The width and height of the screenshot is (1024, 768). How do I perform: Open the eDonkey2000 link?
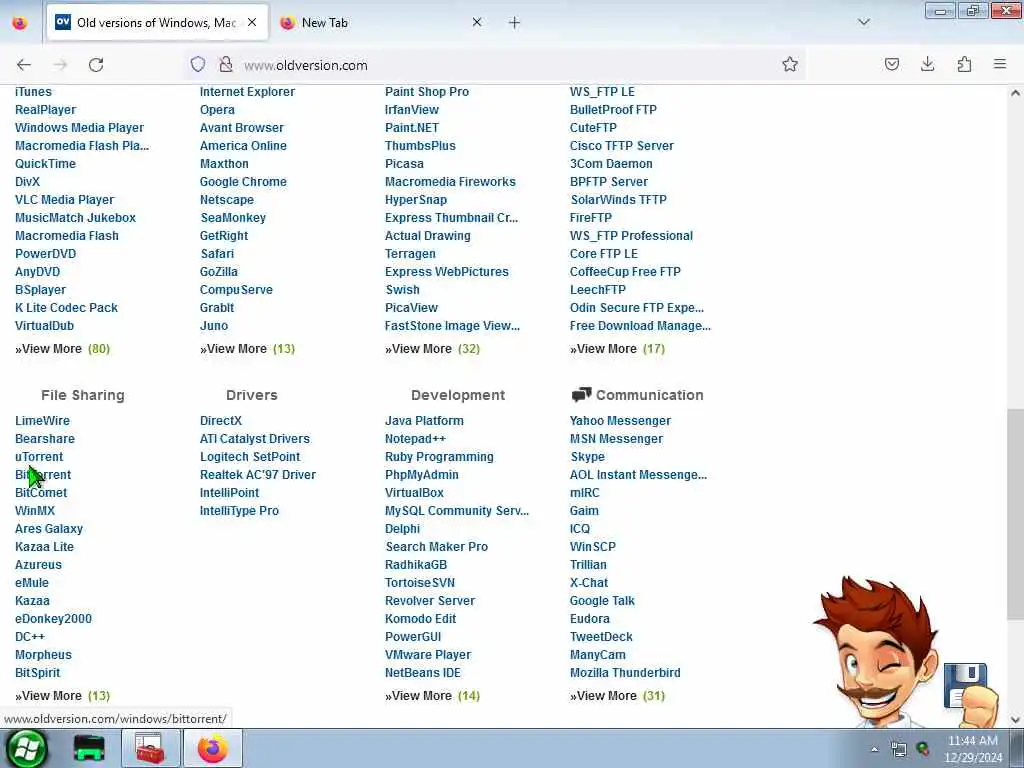click(53, 618)
